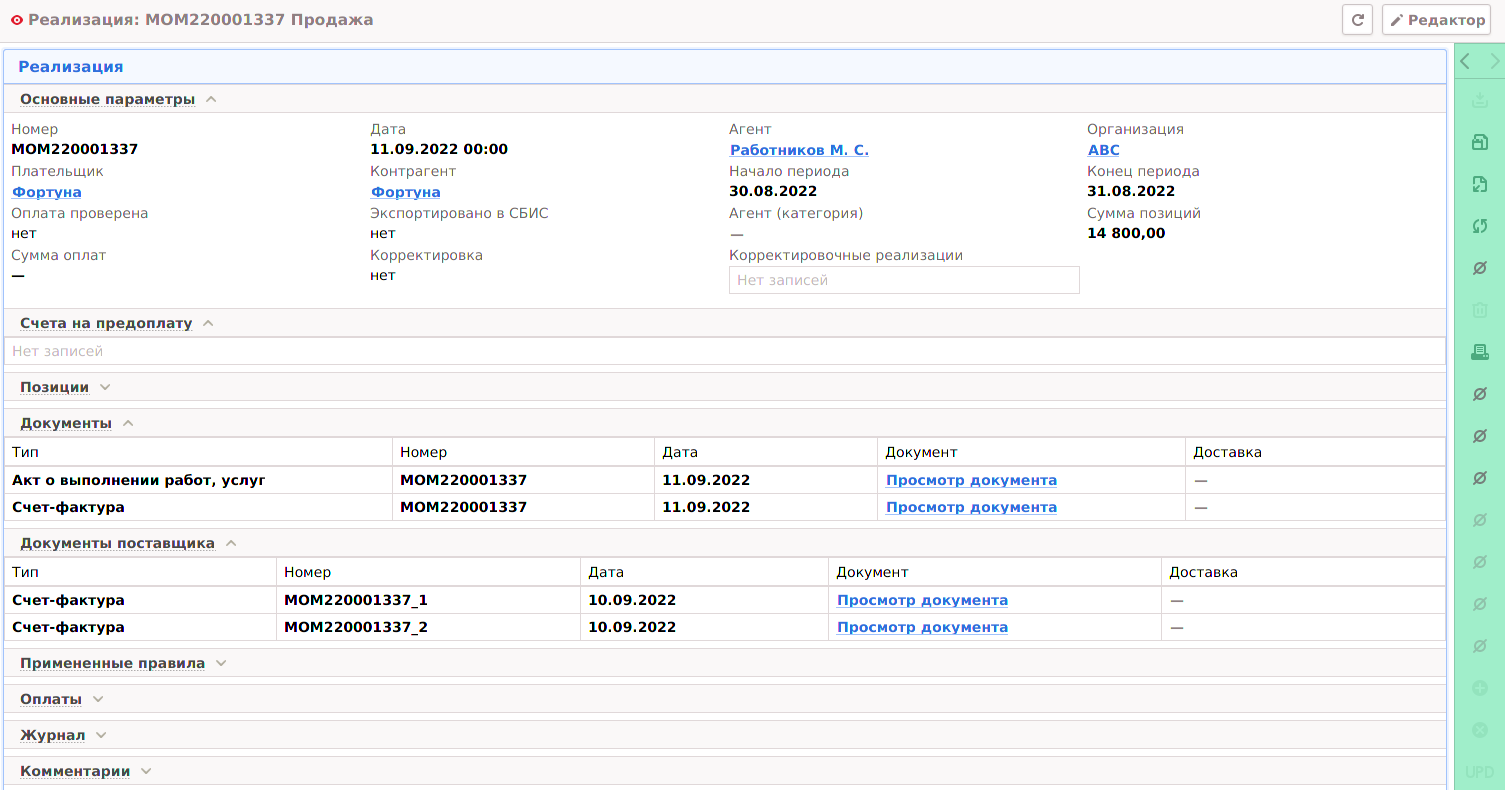1505x790 pixels.
Task: Open agent link Работников М. С.
Action: tap(799, 150)
